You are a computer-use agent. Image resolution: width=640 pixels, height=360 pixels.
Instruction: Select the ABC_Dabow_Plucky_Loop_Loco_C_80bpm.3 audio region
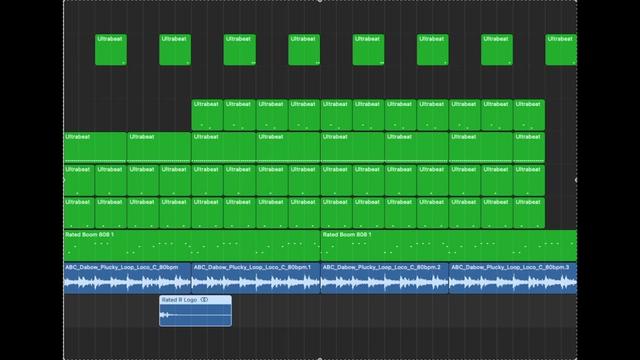coord(513,278)
